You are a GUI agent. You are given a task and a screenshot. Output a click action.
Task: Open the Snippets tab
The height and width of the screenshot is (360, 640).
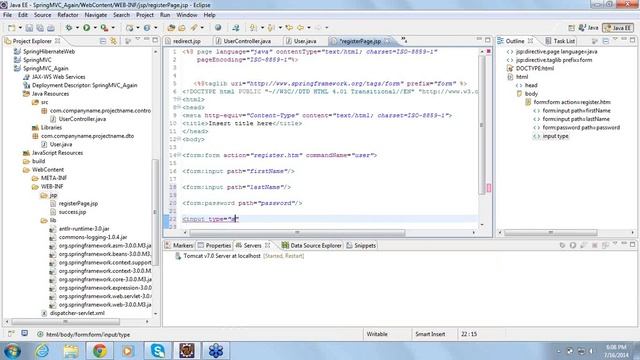click(361, 246)
